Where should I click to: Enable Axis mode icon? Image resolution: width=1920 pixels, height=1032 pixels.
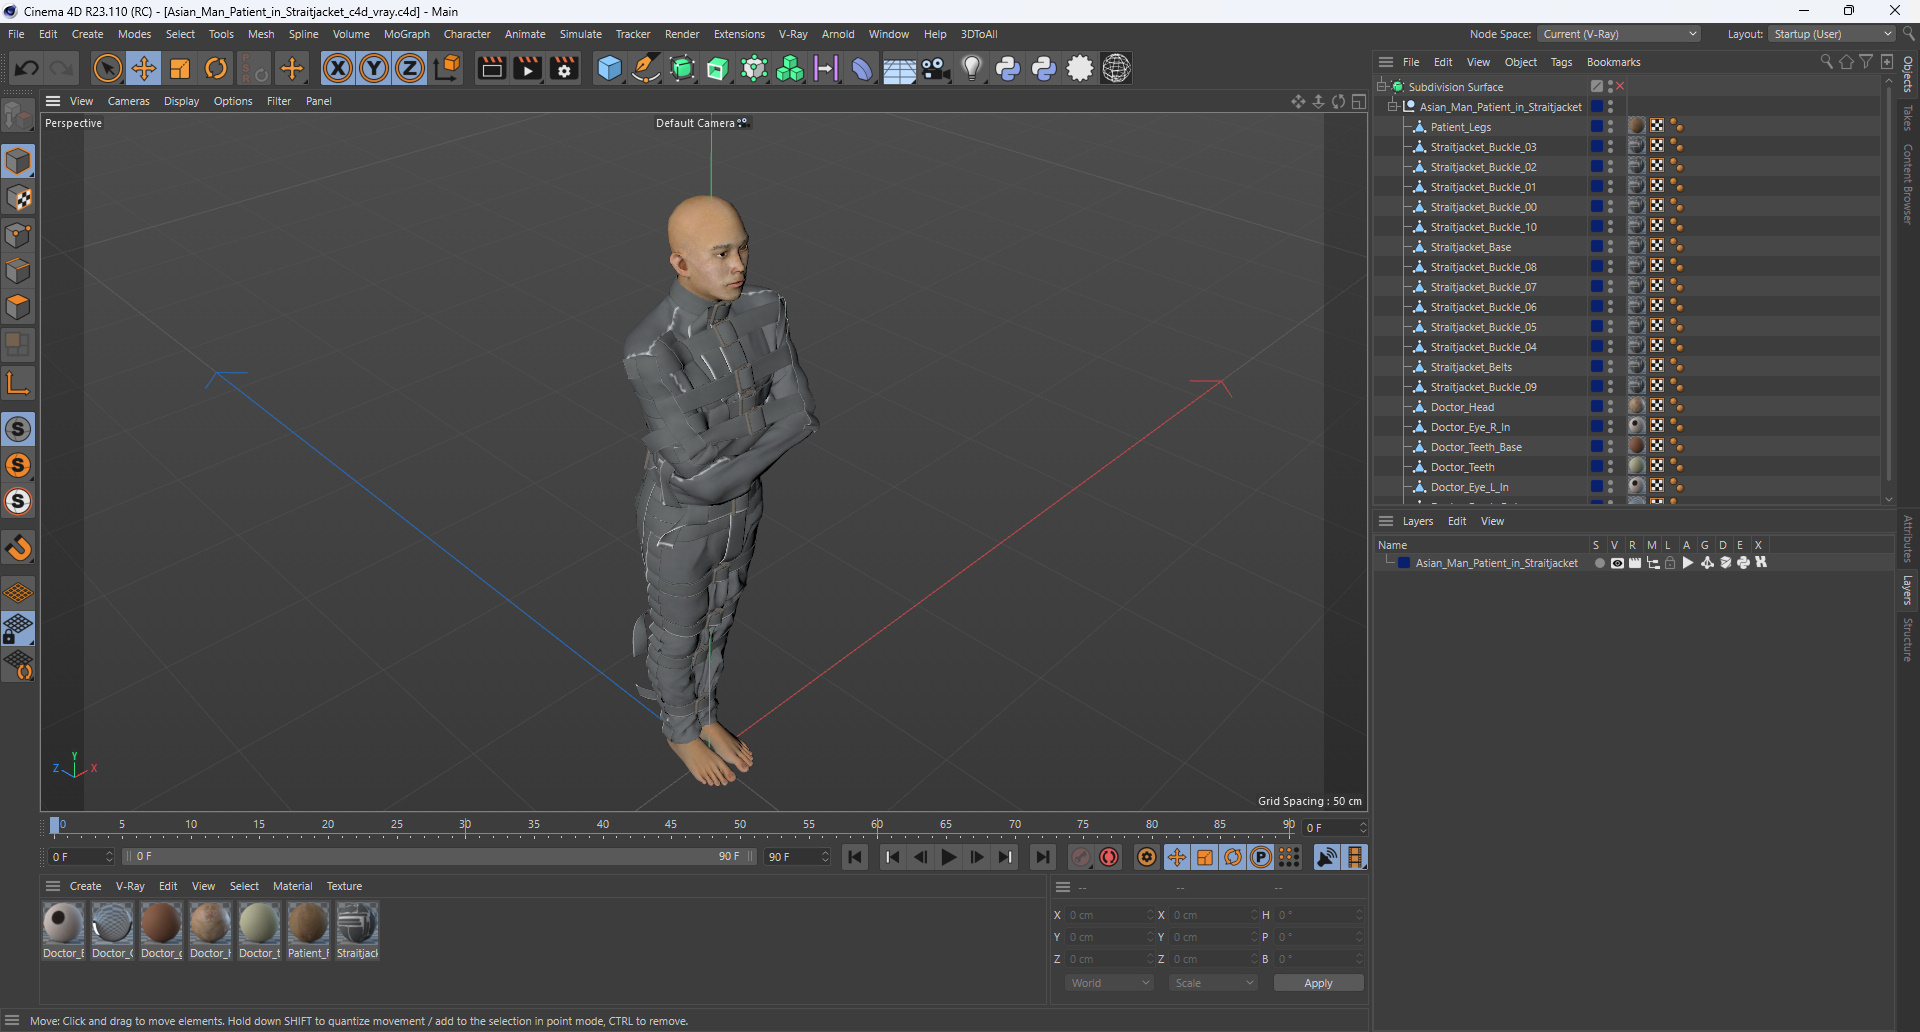tap(18, 383)
